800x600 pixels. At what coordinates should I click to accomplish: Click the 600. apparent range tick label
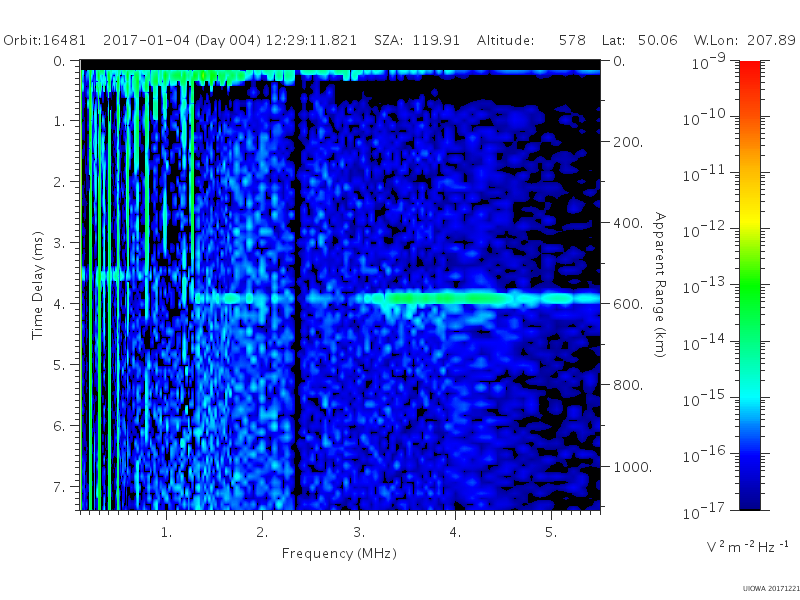pyautogui.click(x=628, y=304)
